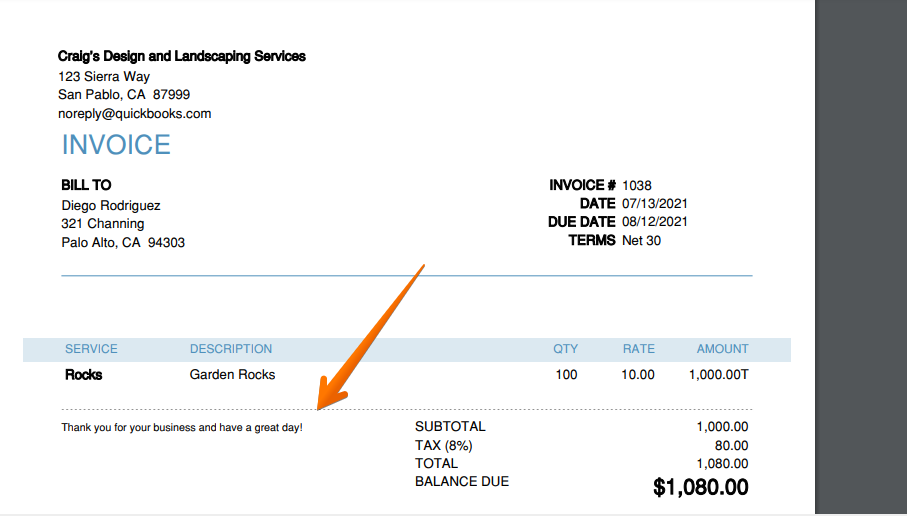Select total amount 1,080.00
The image size is (907, 524).
tap(722, 464)
